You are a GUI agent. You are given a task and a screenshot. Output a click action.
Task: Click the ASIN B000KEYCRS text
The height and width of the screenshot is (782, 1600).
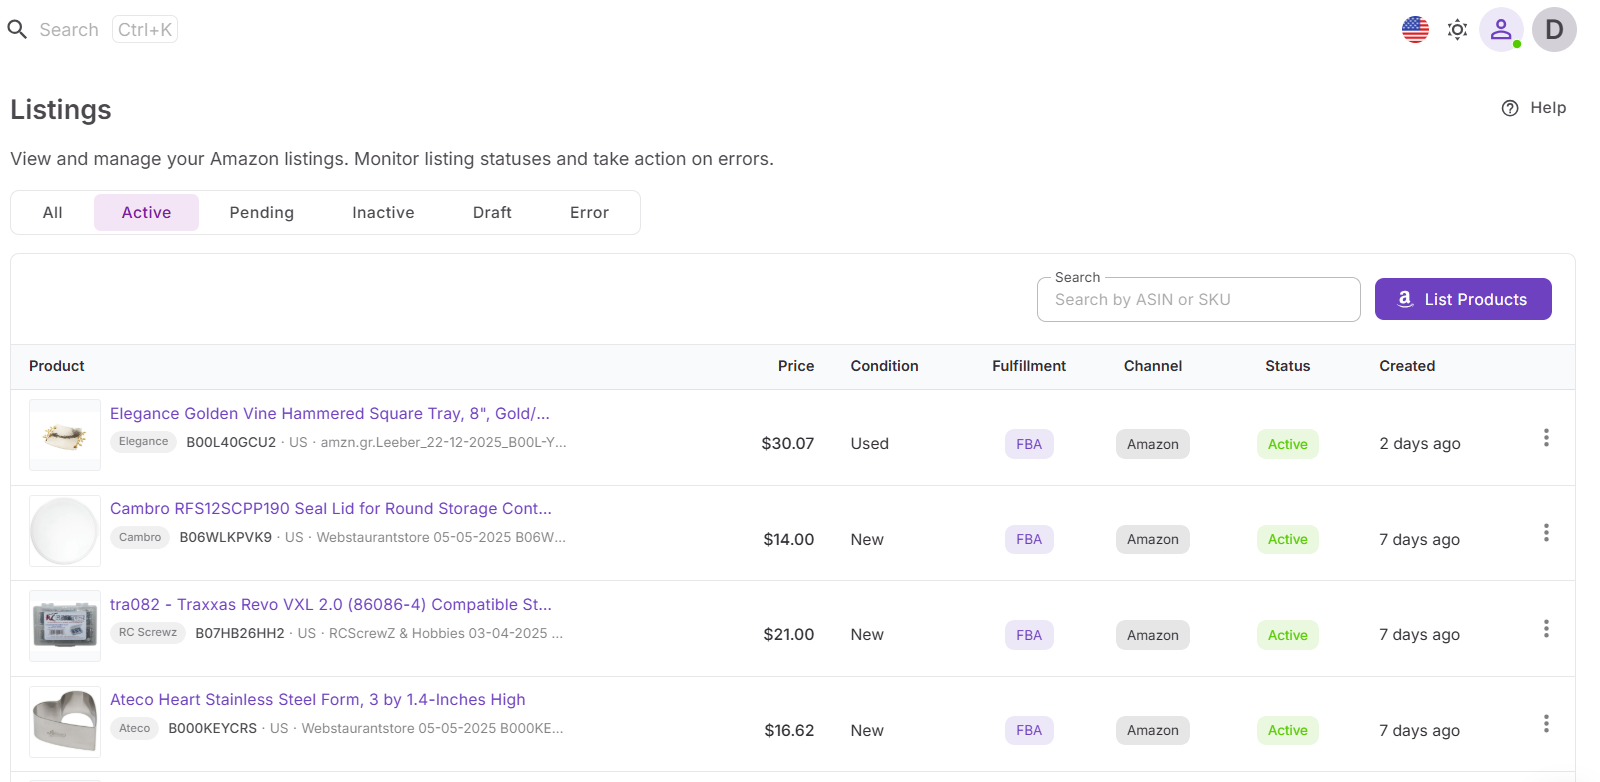point(213,728)
